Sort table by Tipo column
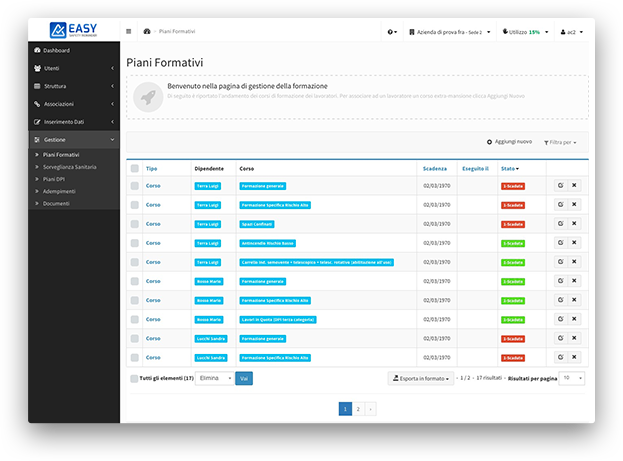The width and height of the screenshot is (623, 461). [x=151, y=169]
